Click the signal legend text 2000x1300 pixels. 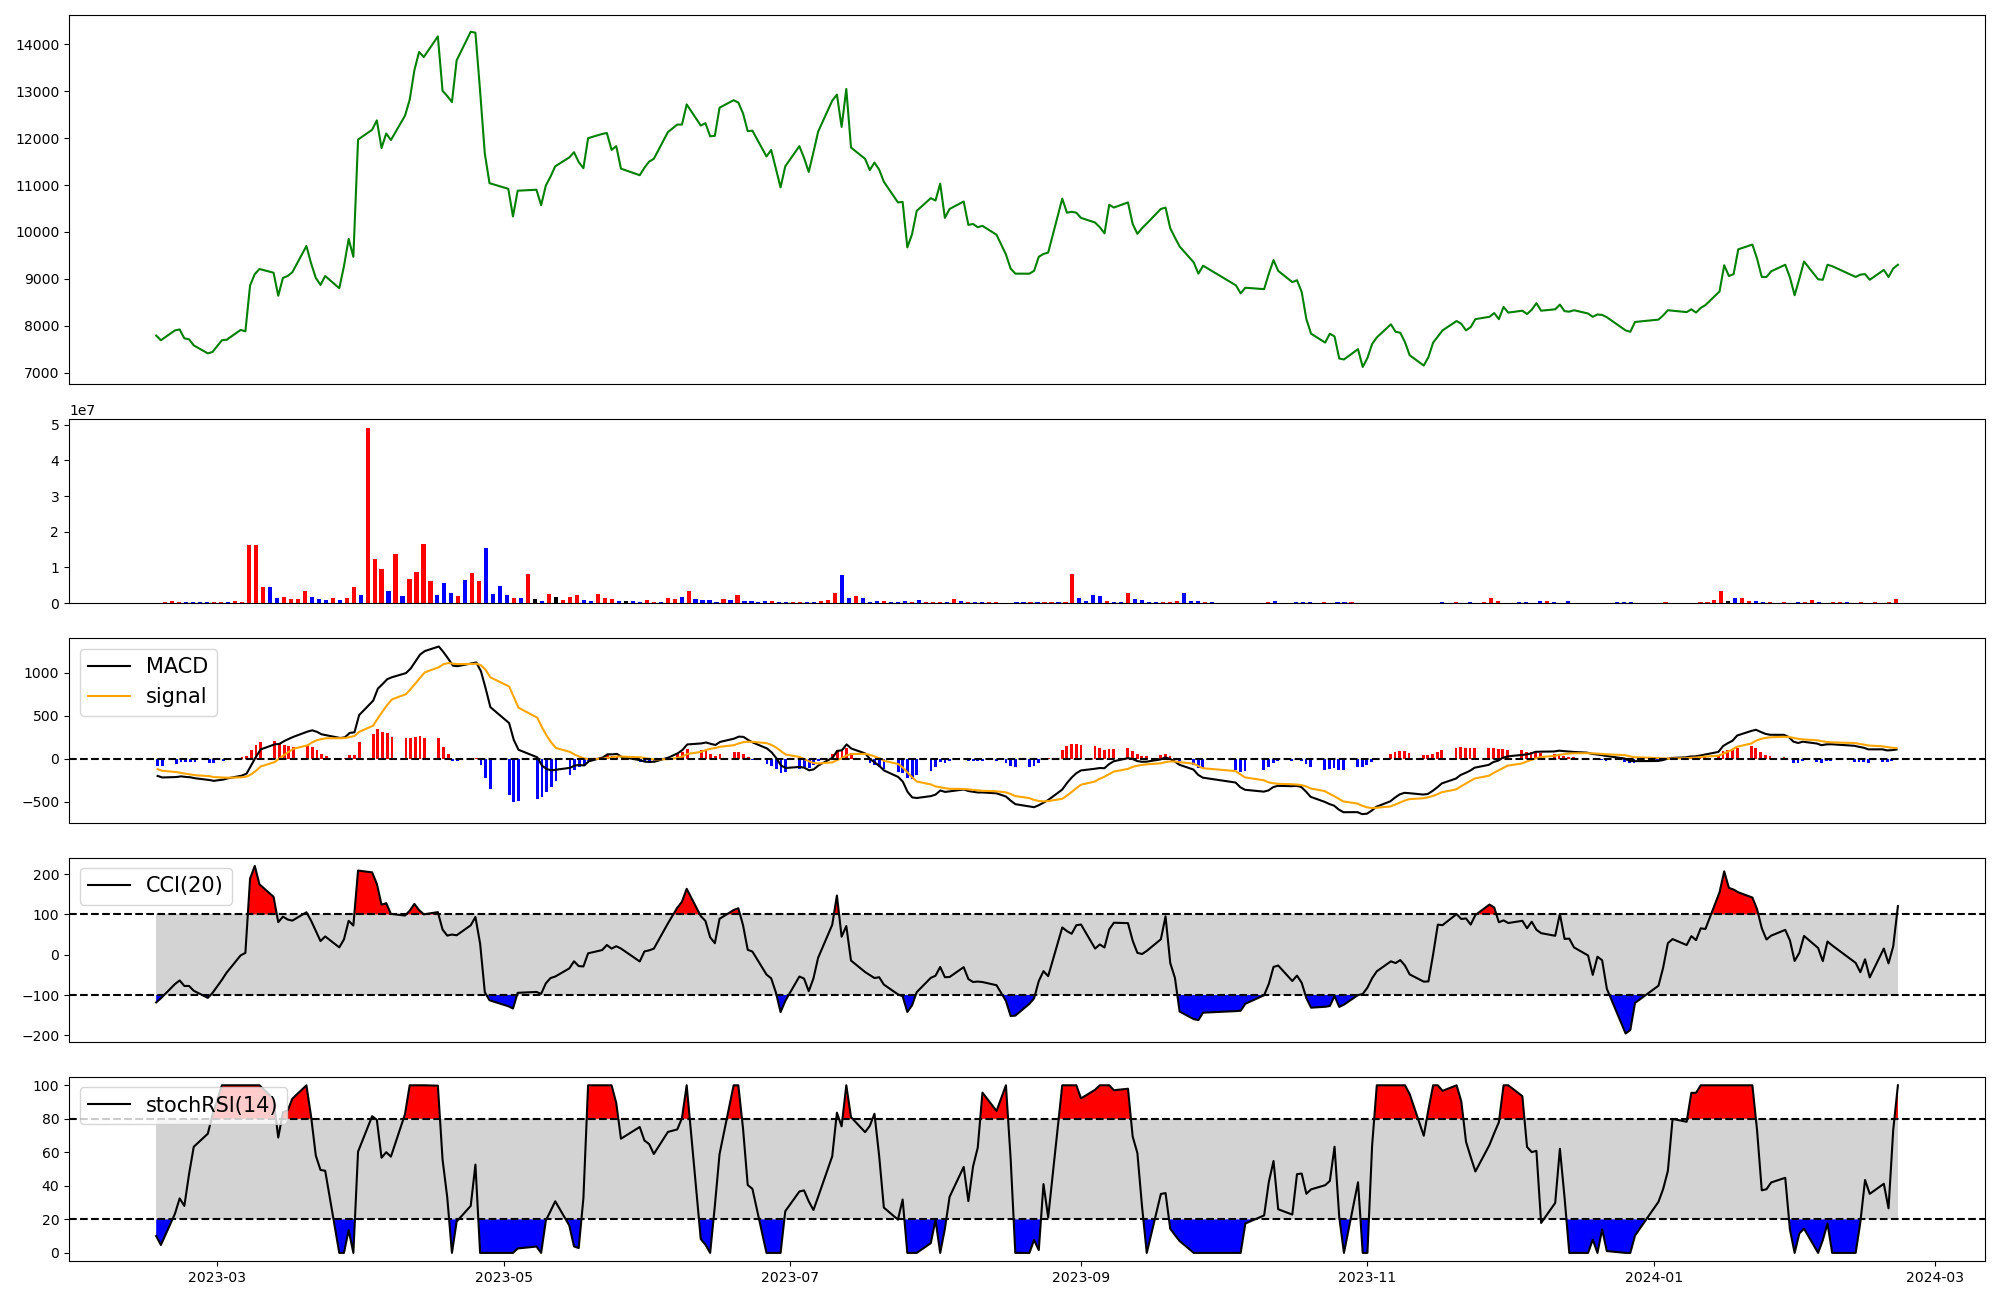(175, 696)
